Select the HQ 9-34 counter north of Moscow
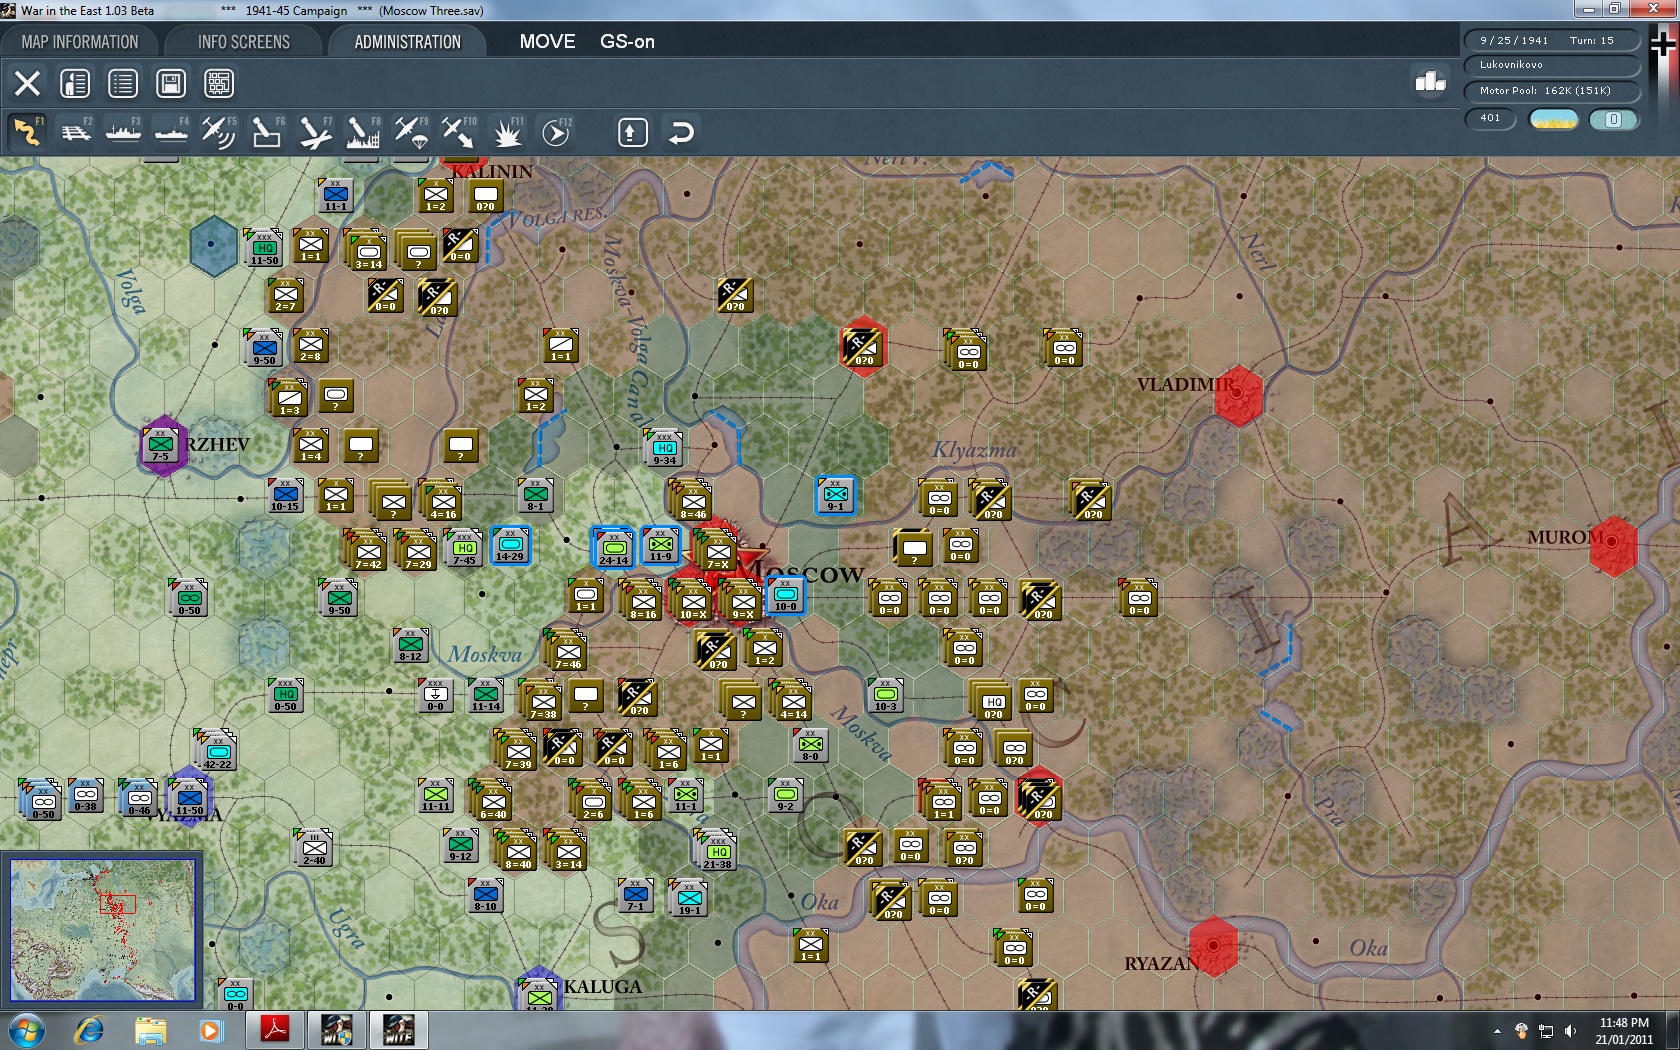The height and width of the screenshot is (1050, 1680). pyautogui.click(x=664, y=448)
